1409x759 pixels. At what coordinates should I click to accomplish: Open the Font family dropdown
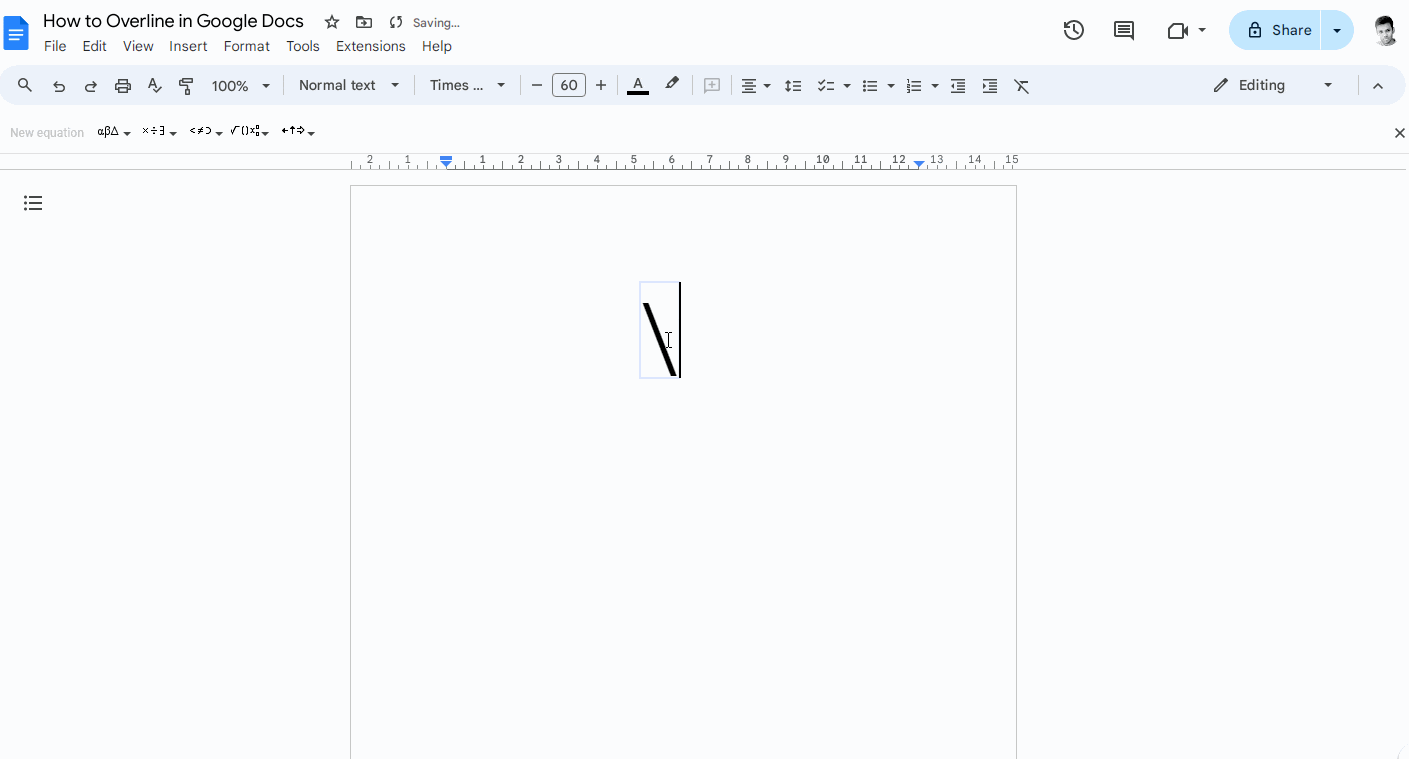465,85
